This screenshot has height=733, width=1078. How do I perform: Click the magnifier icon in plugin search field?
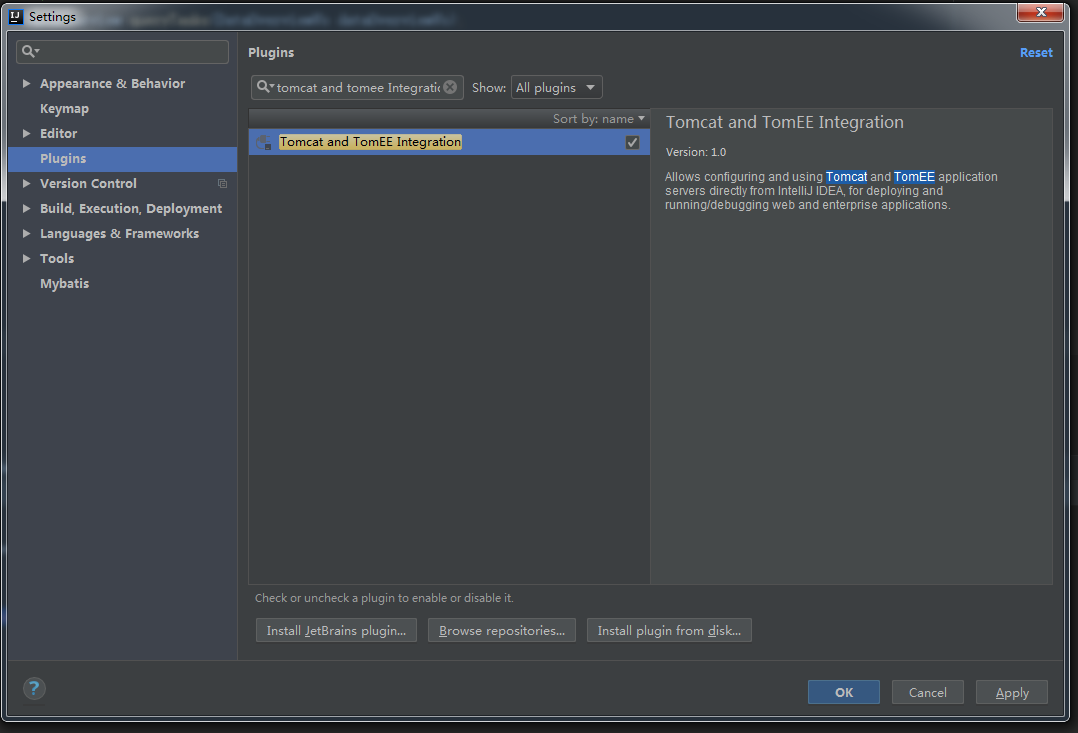tap(265, 87)
